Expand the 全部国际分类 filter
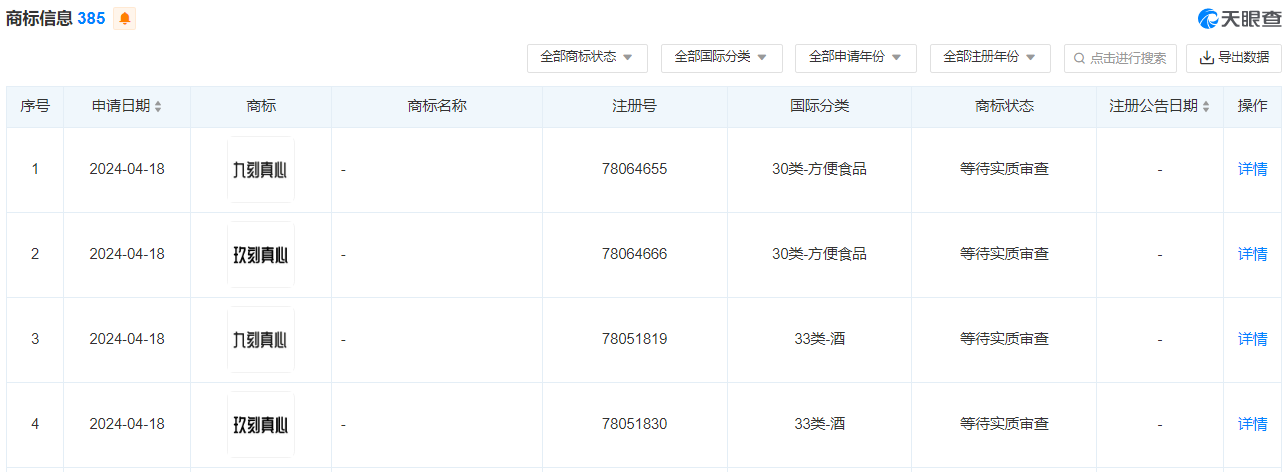The image size is (1287, 472). [x=721, y=58]
